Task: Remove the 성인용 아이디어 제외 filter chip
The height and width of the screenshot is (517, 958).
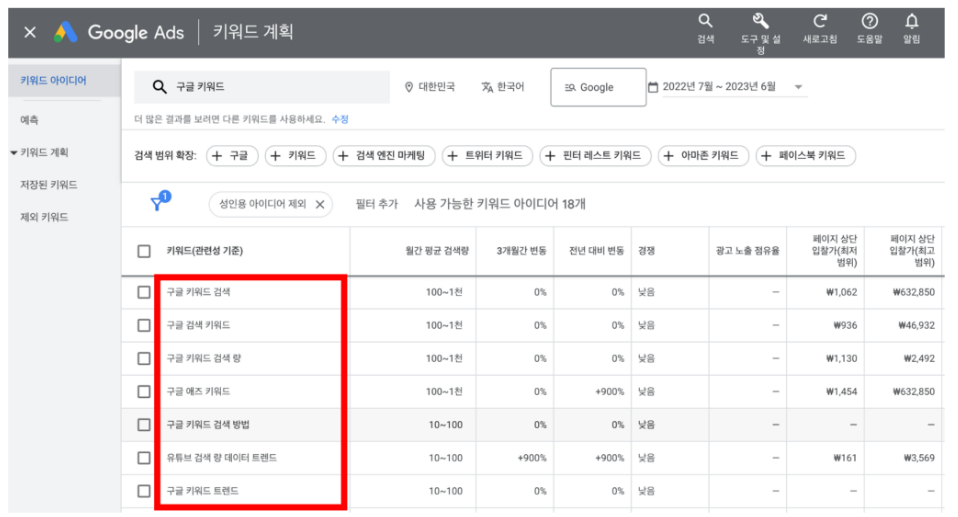Action: 320,205
